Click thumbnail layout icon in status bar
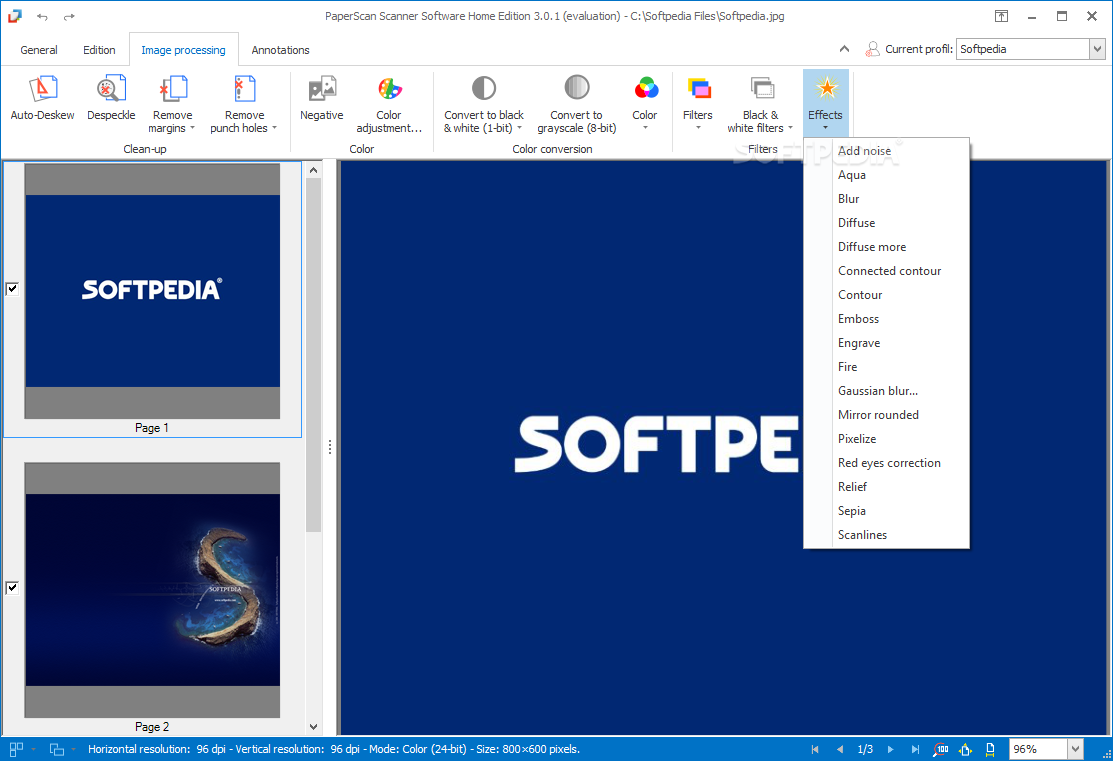This screenshot has height=761, width=1113. click(16, 749)
